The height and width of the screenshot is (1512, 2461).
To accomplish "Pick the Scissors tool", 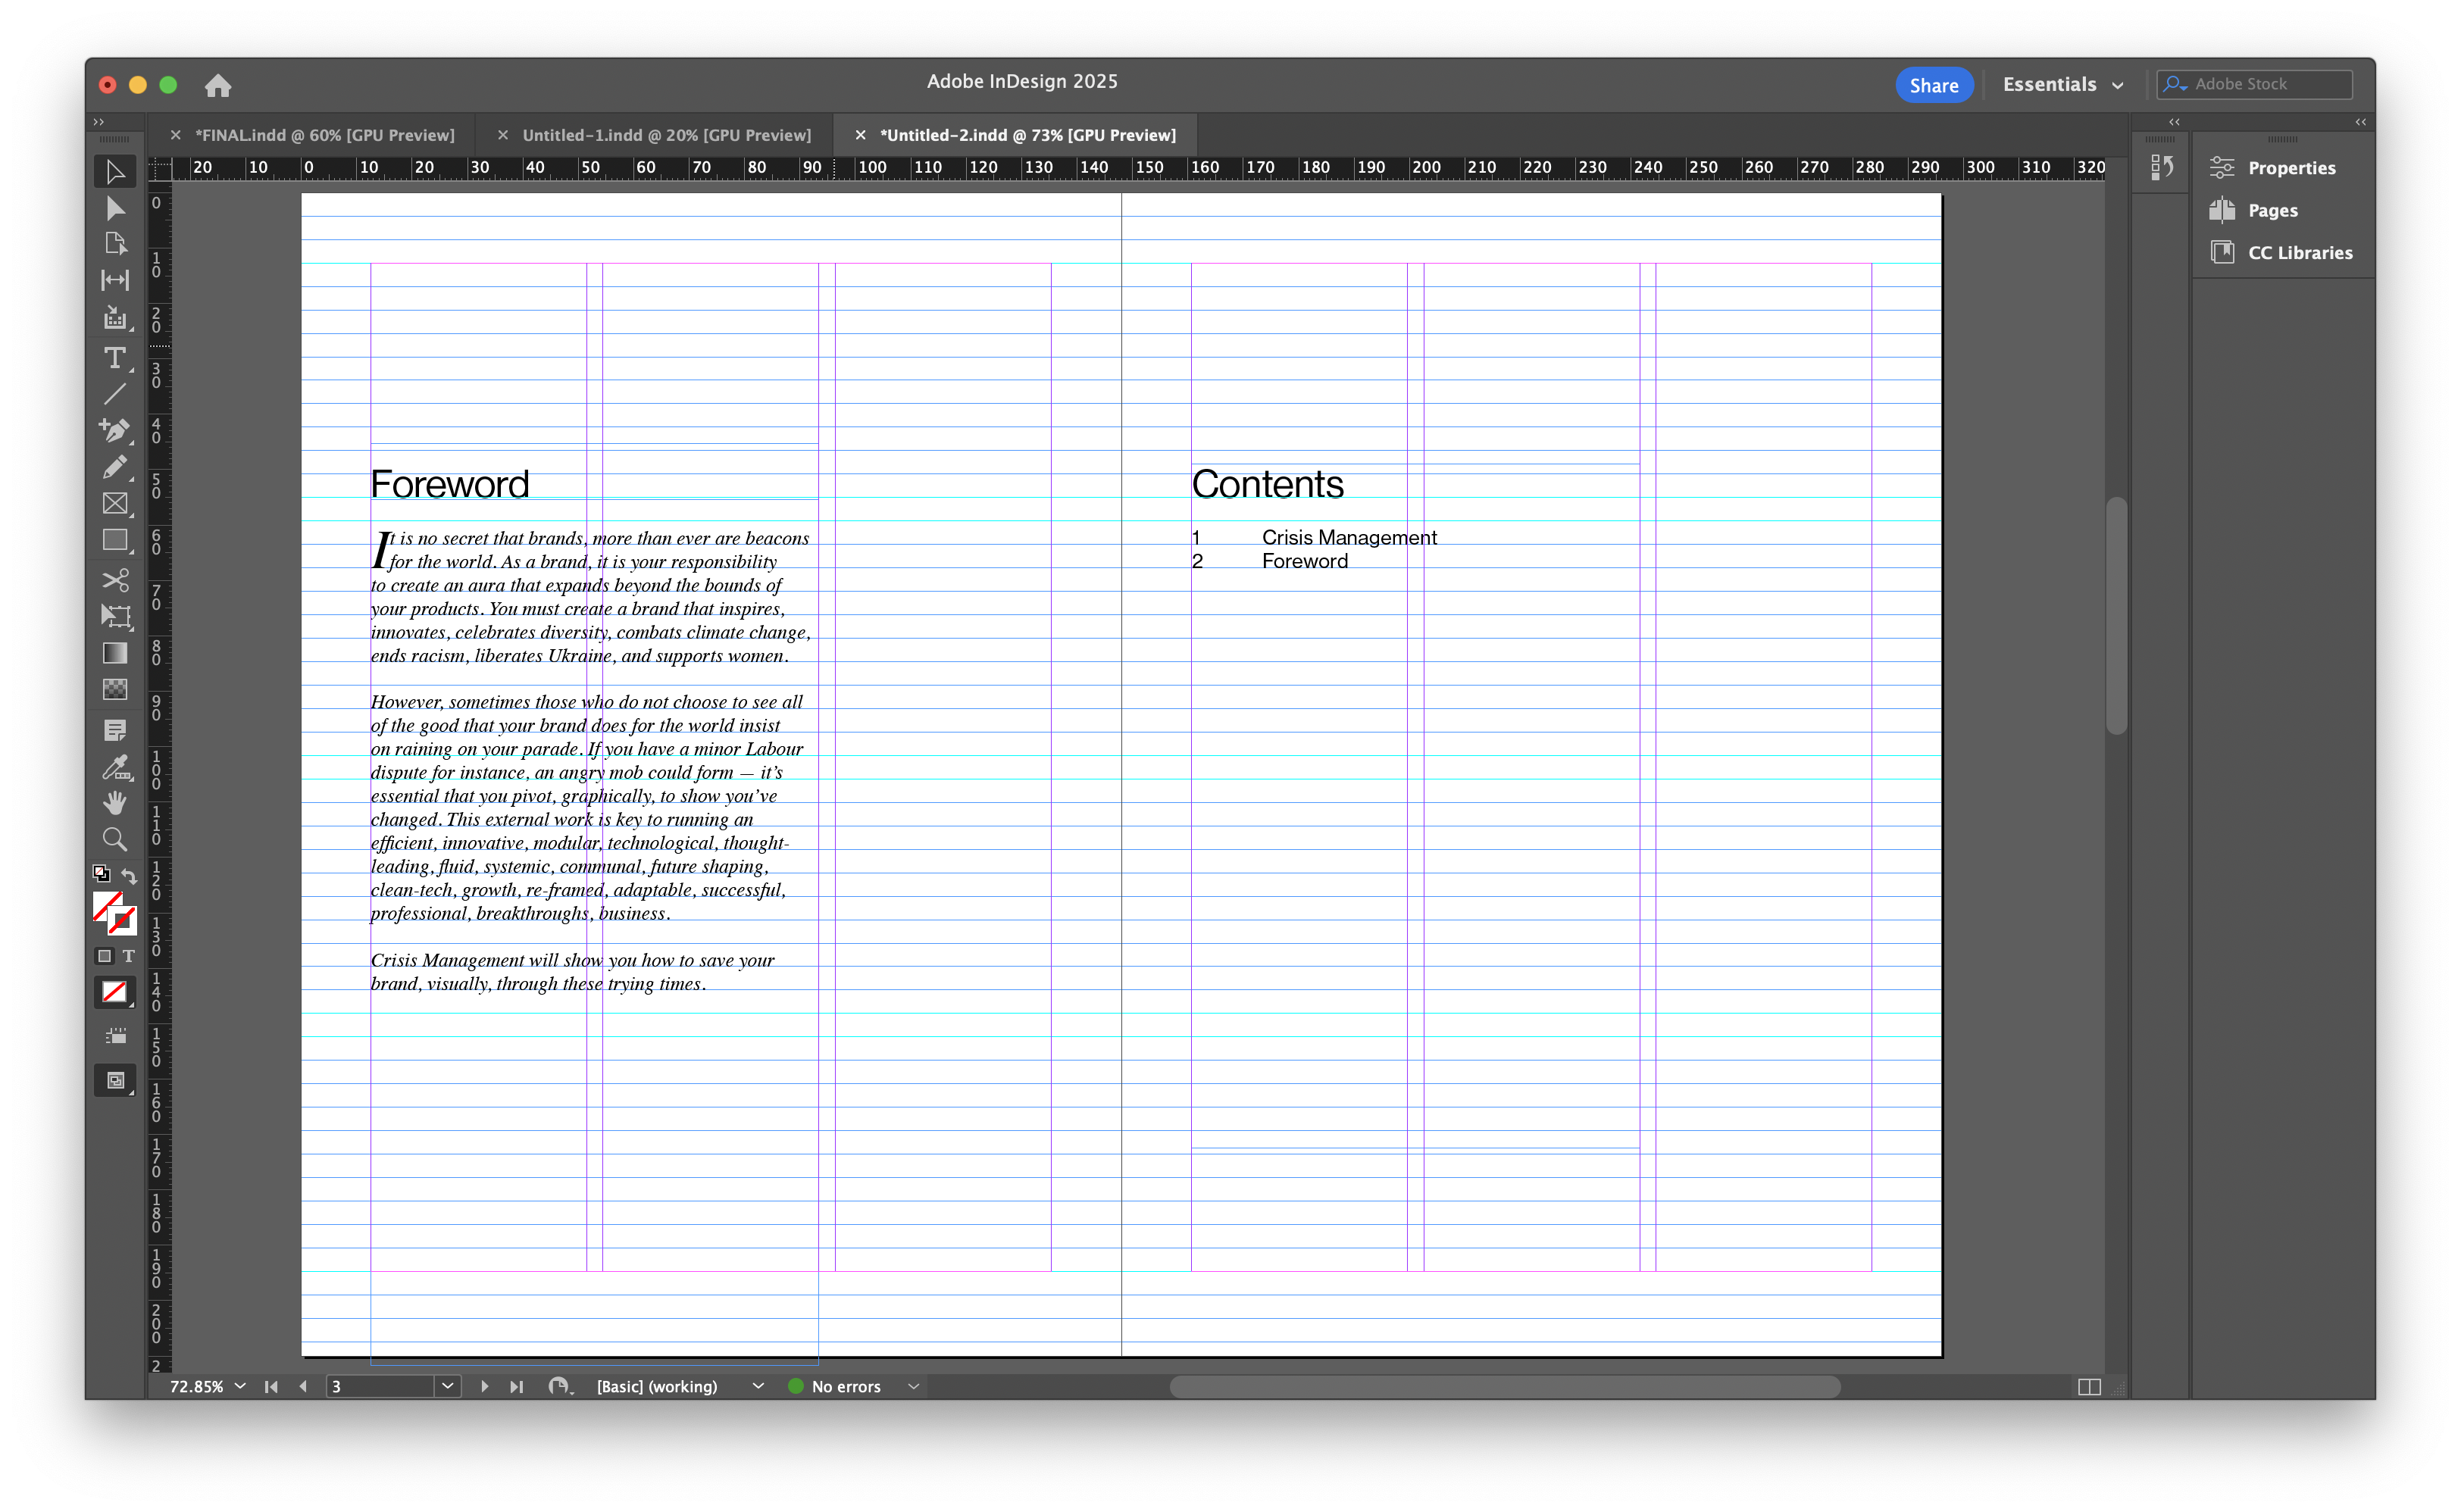I will (x=115, y=580).
